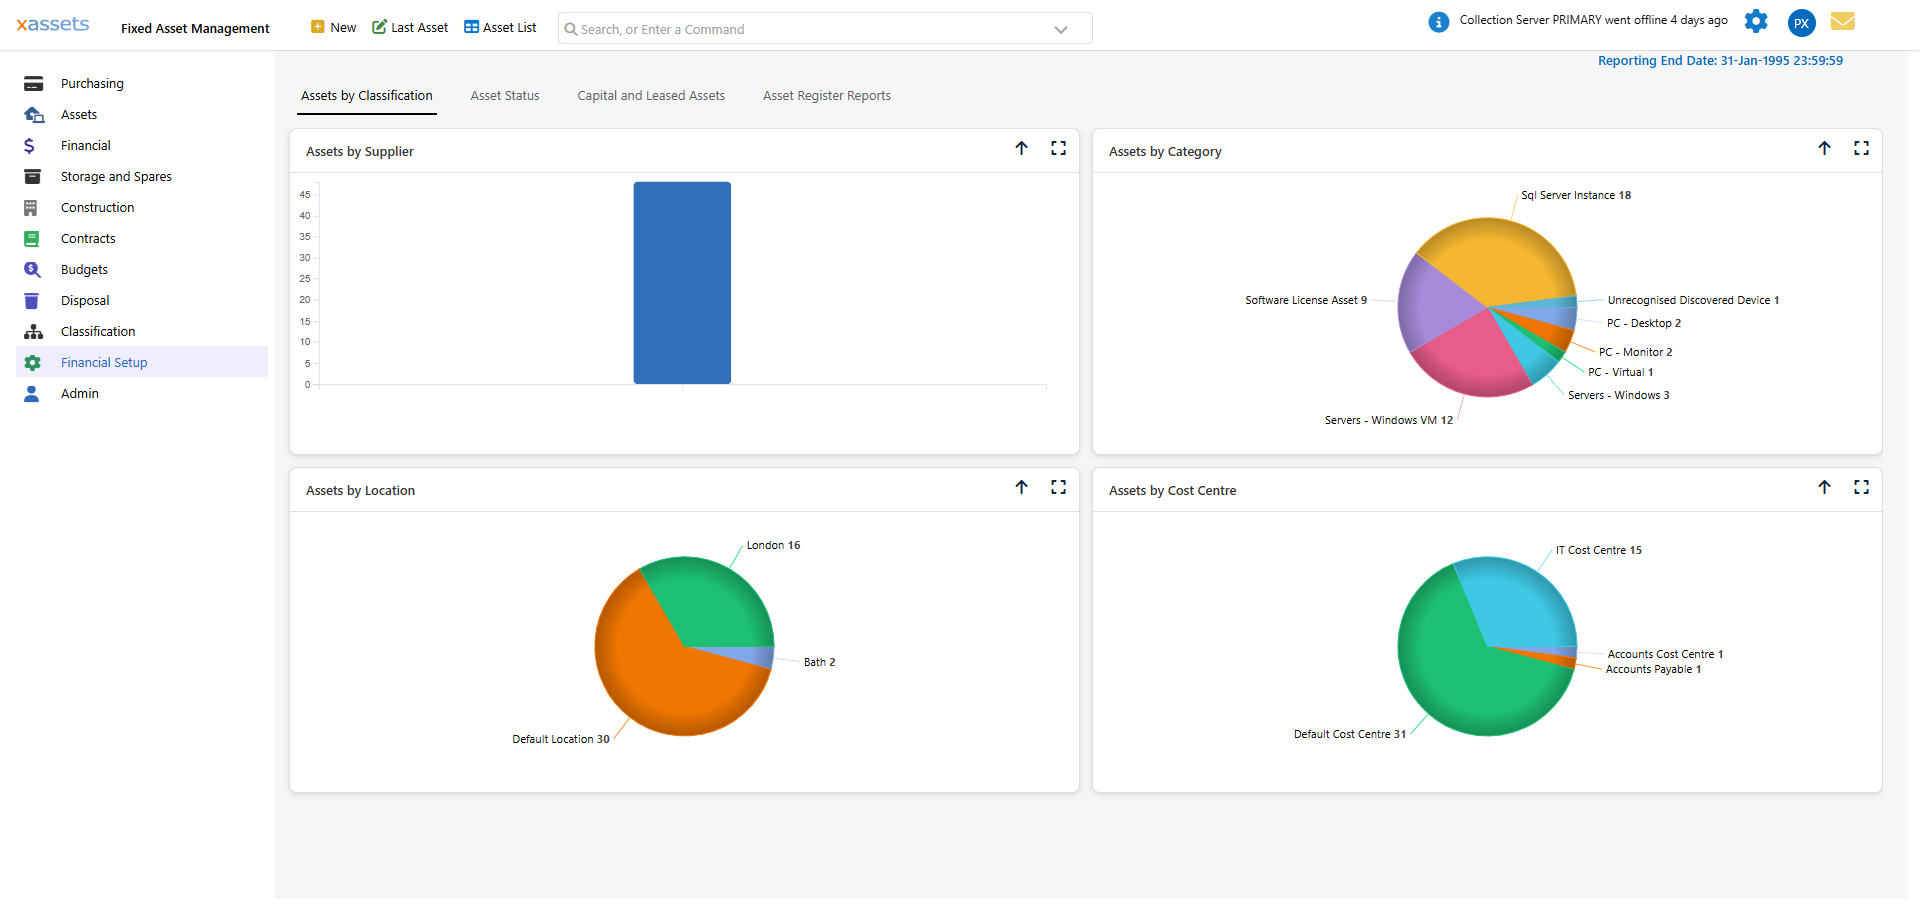Click the Last Asset edit icon

tap(380, 27)
